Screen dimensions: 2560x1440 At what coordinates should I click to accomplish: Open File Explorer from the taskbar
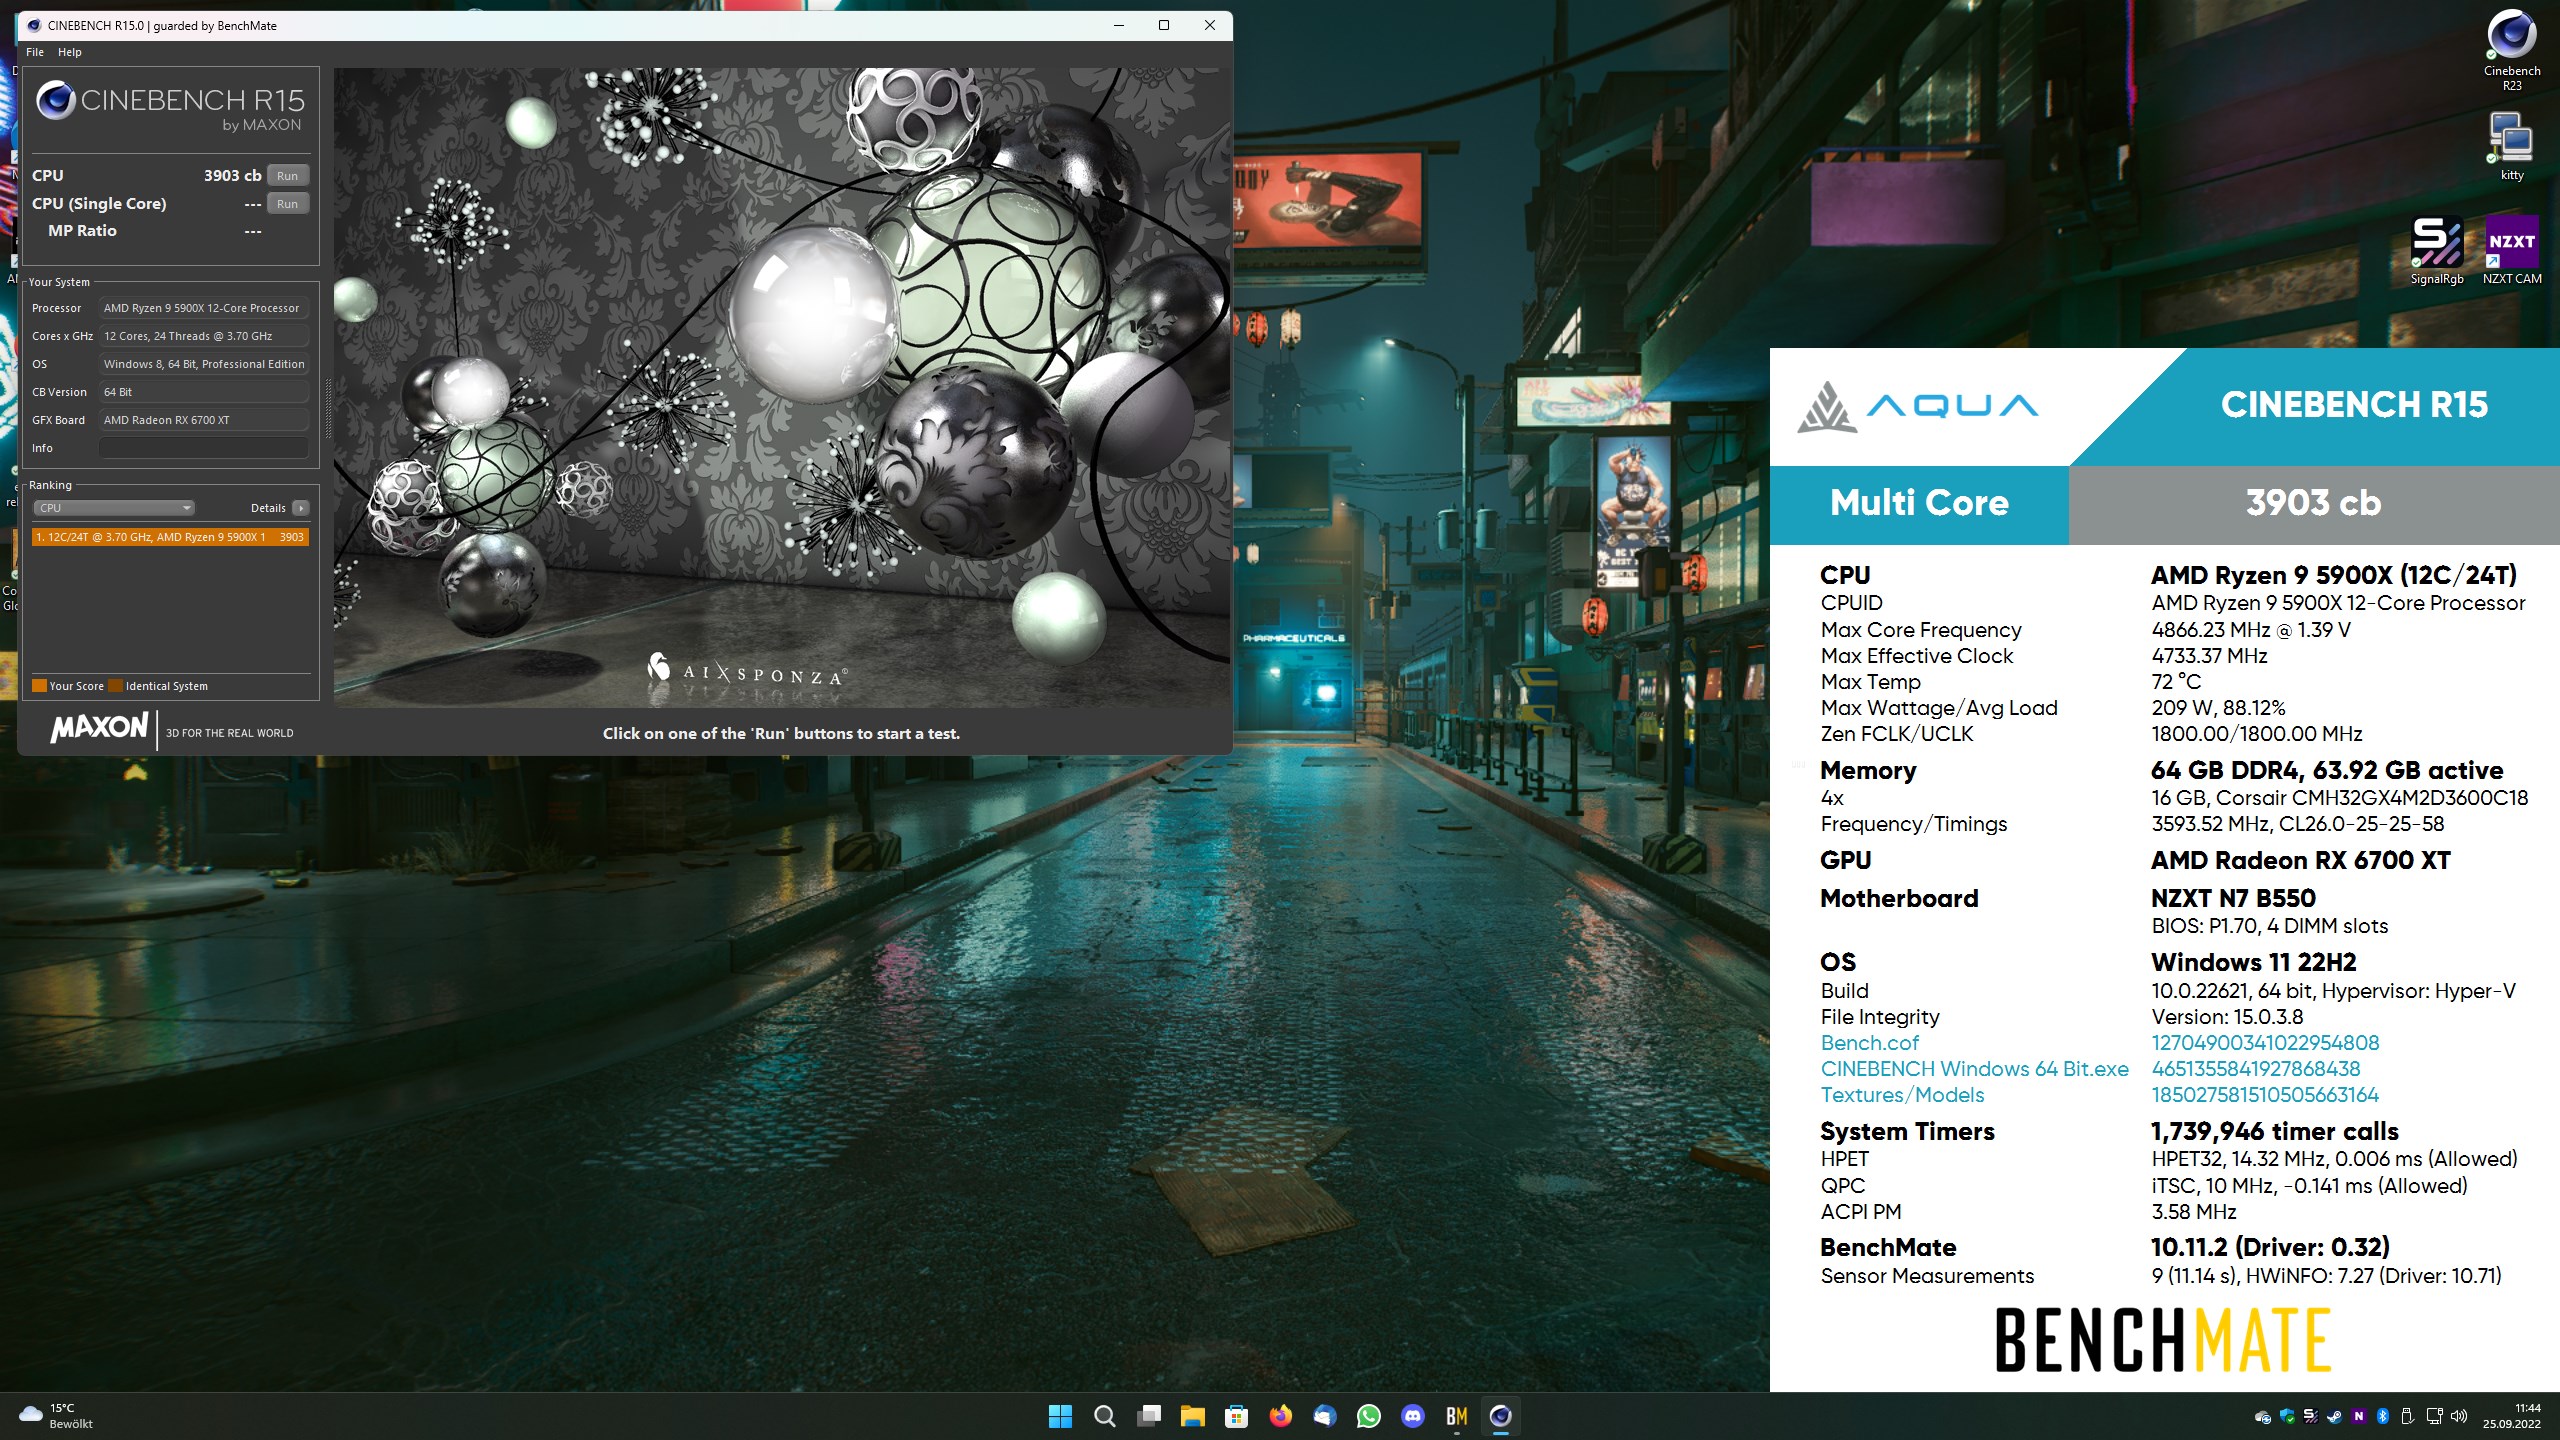pos(1192,1416)
